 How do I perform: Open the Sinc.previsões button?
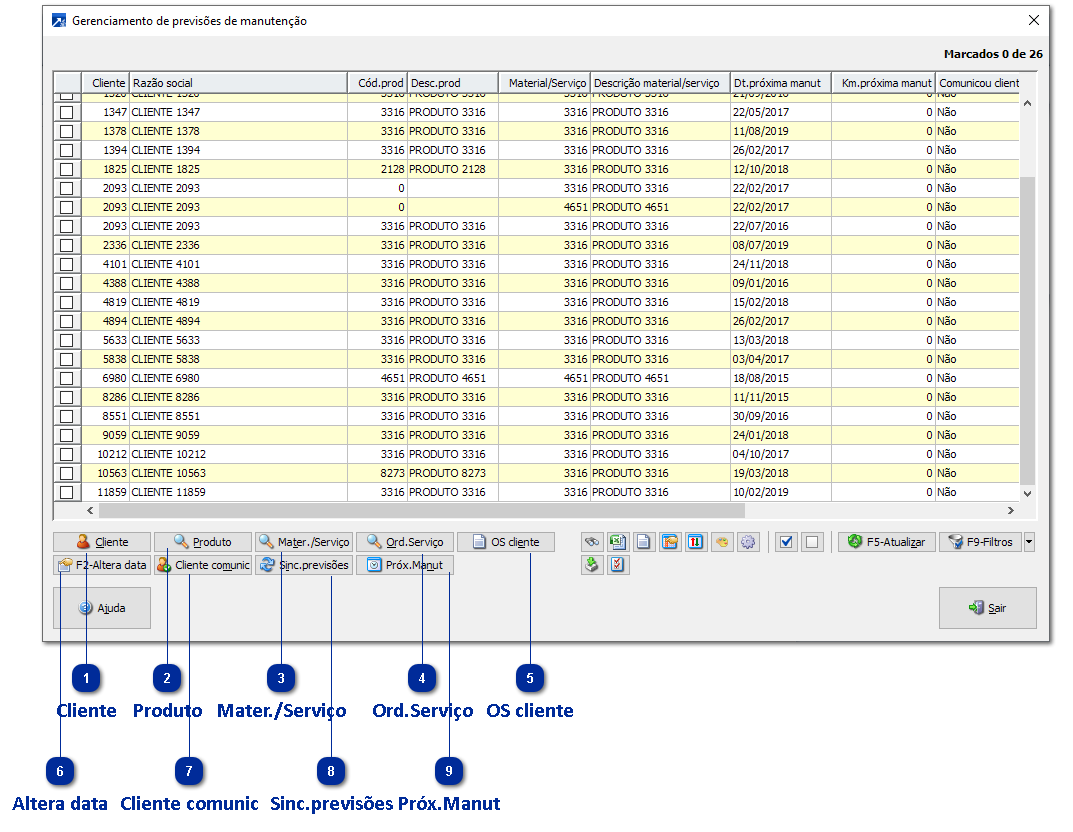point(304,565)
